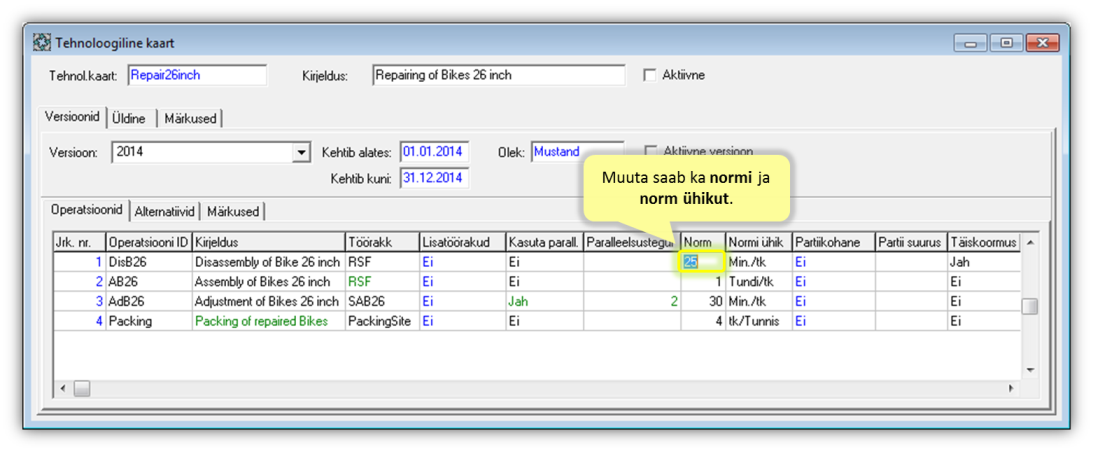Click 'Disassembly of Bike 26 inch' cell
This screenshot has width=1093, height=452.
coord(268,262)
